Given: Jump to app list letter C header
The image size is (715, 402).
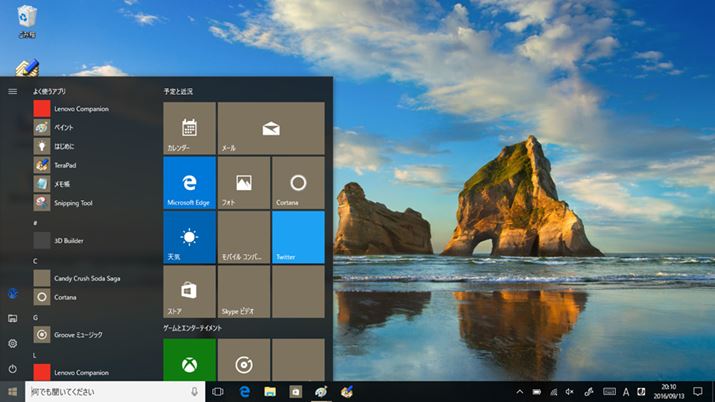Looking at the screenshot, I should 36,259.
